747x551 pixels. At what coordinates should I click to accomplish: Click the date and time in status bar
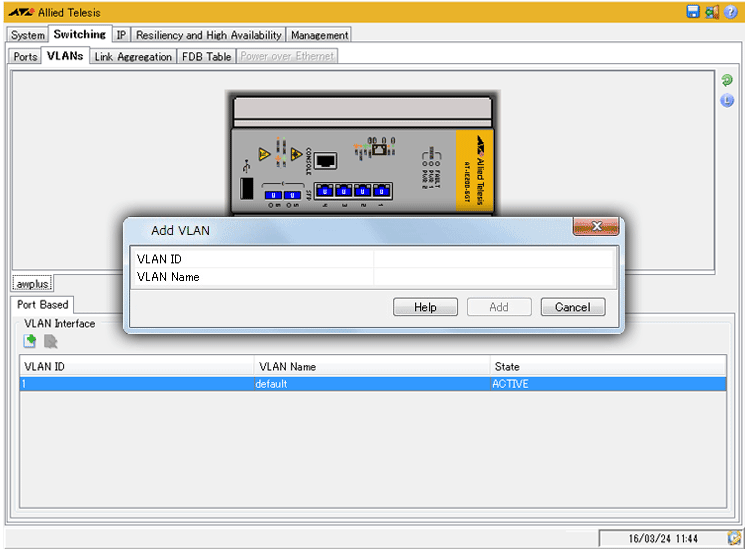coord(663,539)
